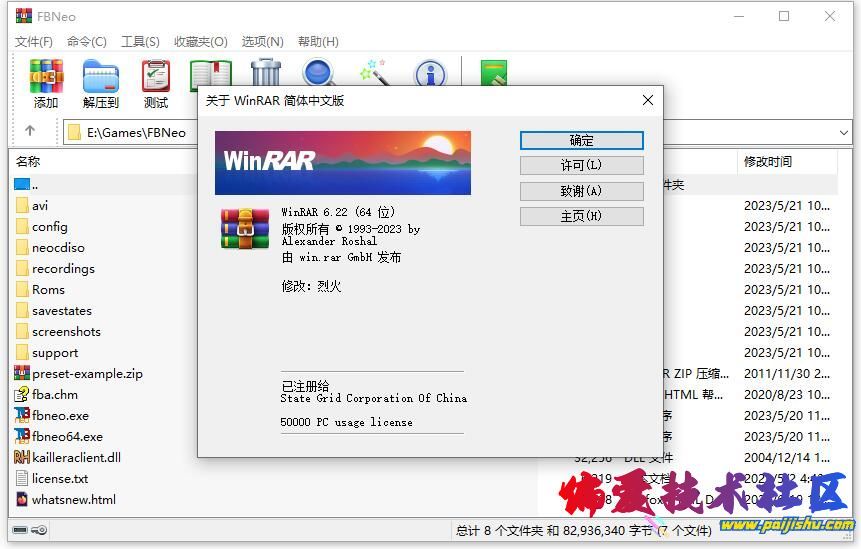Screen dimensions: 861x549
Task: Click the WinRAR books icon in About dialog
Action: pyautogui.click(x=245, y=228)
